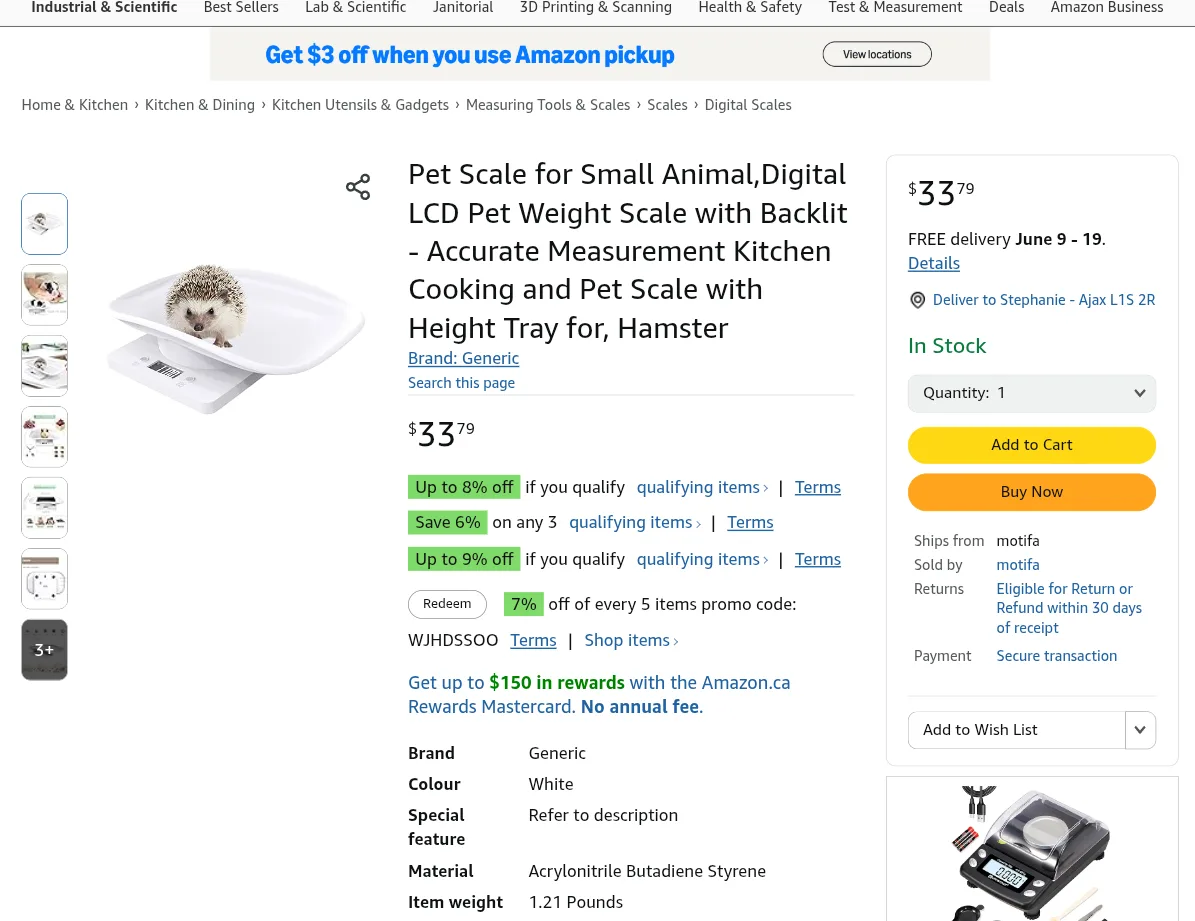Open seller motifa link next to Sold by
Viewport: 1195px width, 921px height.
[1018, 565]
